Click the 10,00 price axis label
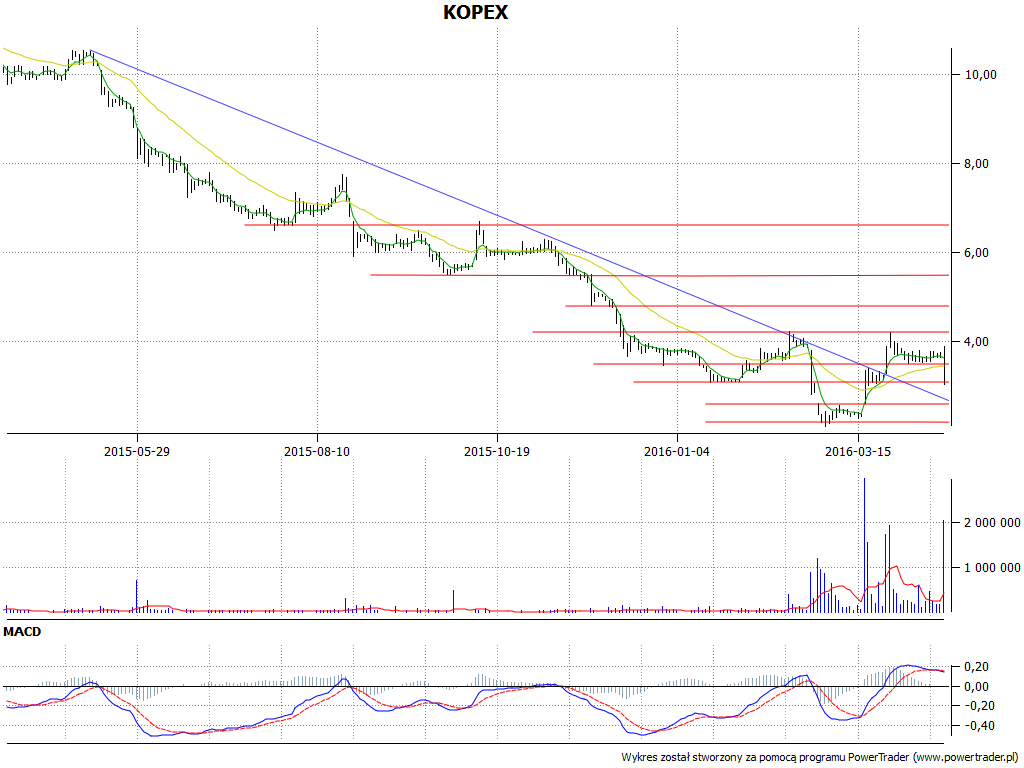The width and height of the screenshot is (1024, 768). 981,75
